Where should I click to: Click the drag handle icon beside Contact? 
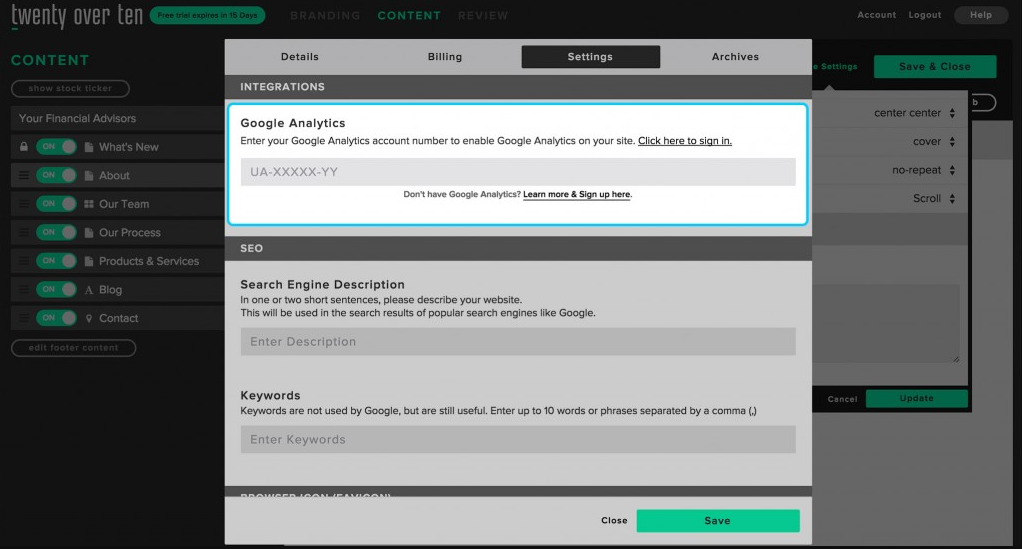[x=24, y=318]
